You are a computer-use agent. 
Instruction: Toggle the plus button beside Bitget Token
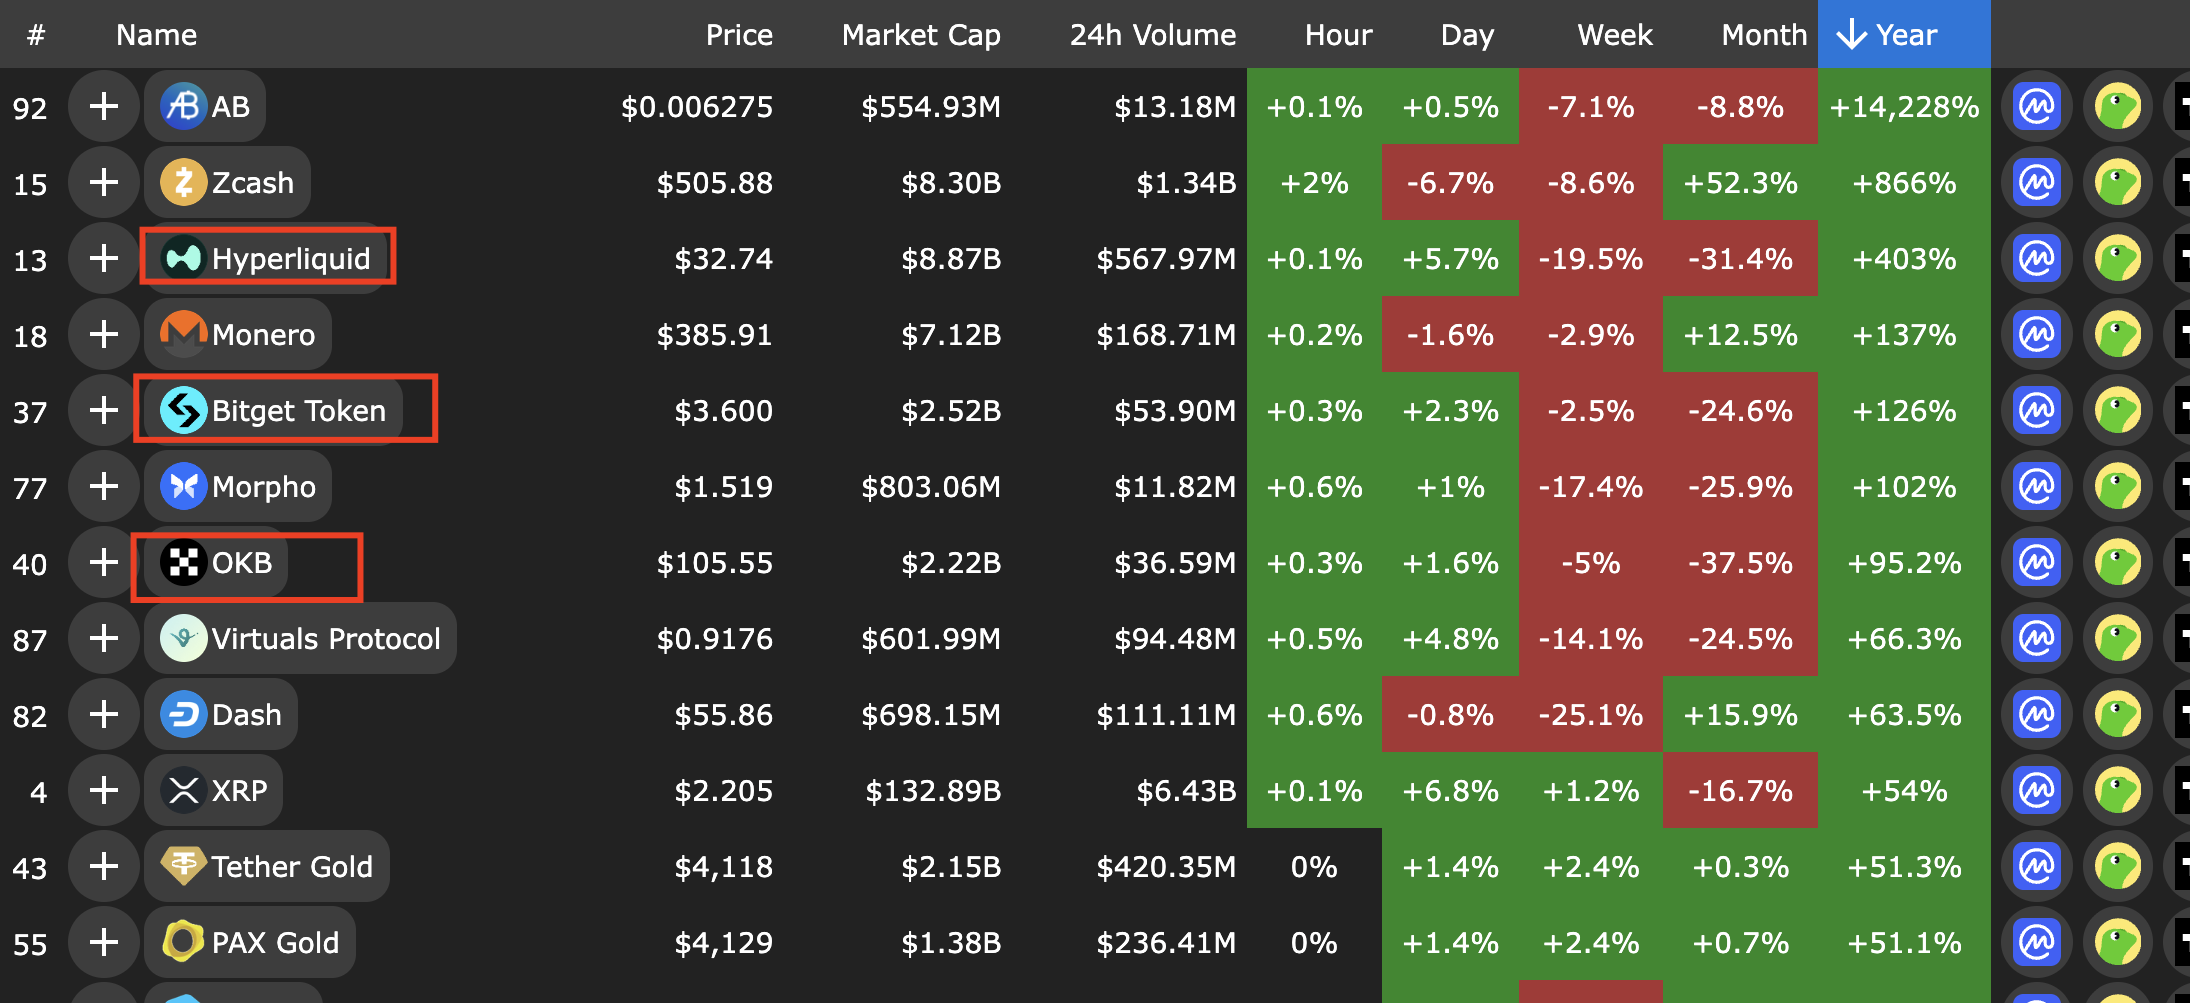pos(104,410)
